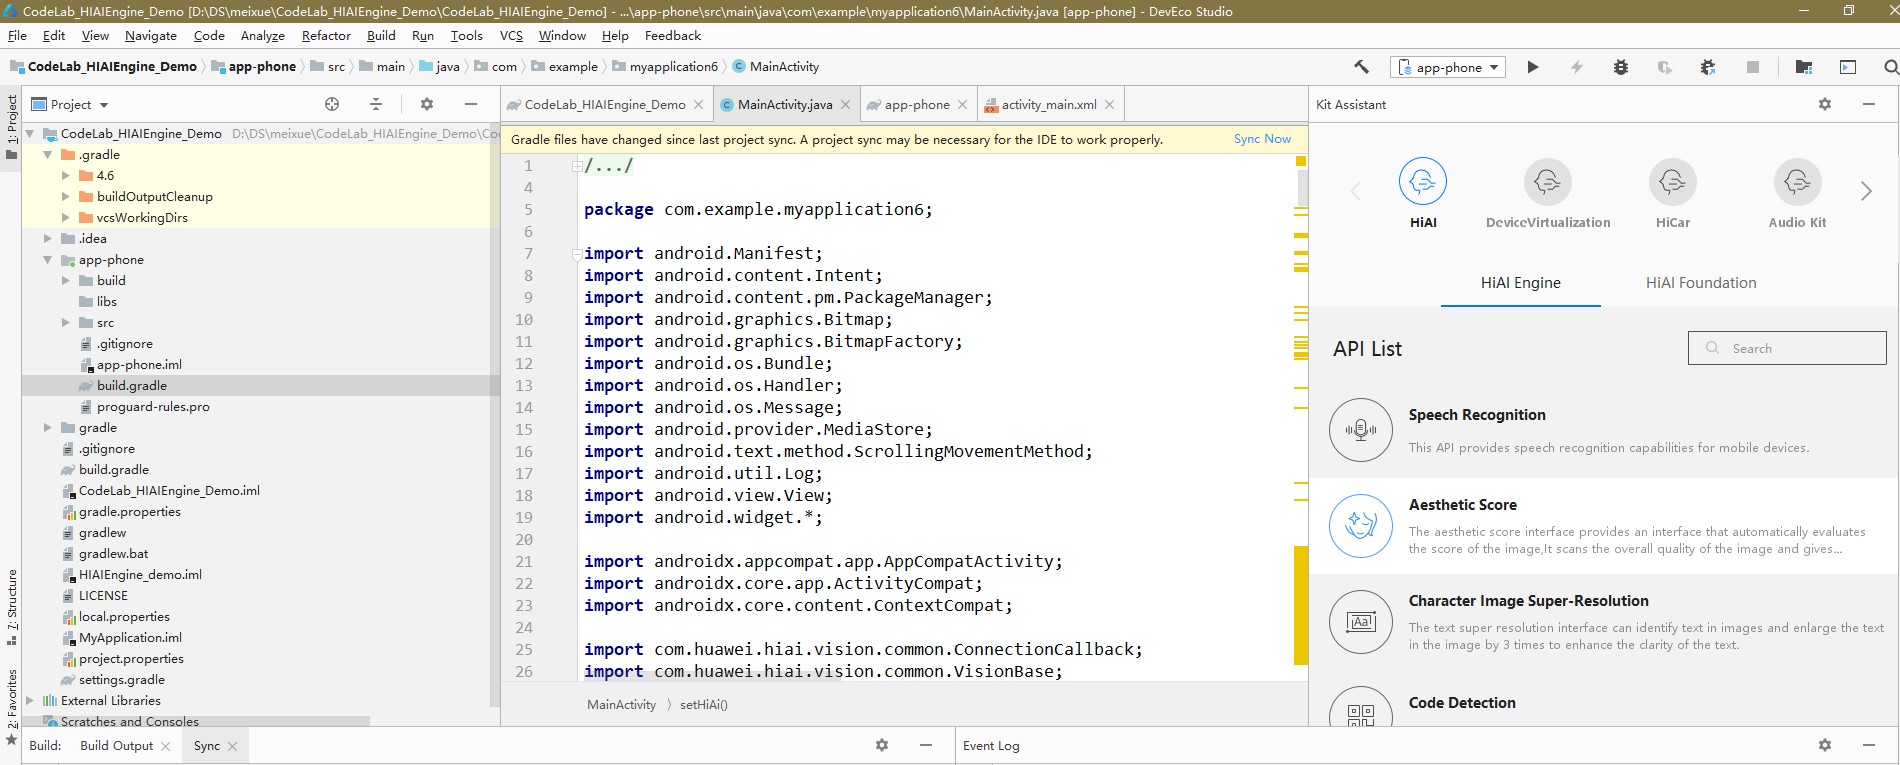1900x765 pixels.
Task: Run app-phone with the play button
Action: [1532, 67]
